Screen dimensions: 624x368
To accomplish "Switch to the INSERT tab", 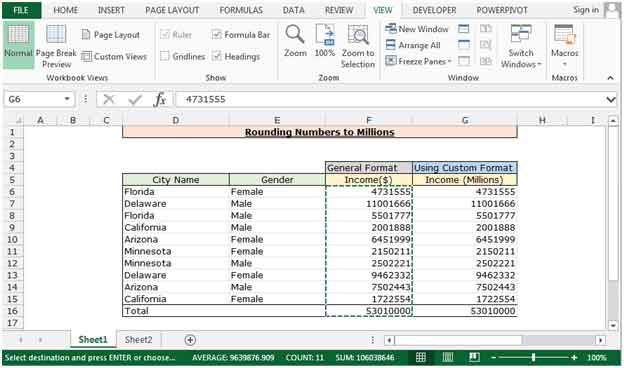I will coord(111,10).
